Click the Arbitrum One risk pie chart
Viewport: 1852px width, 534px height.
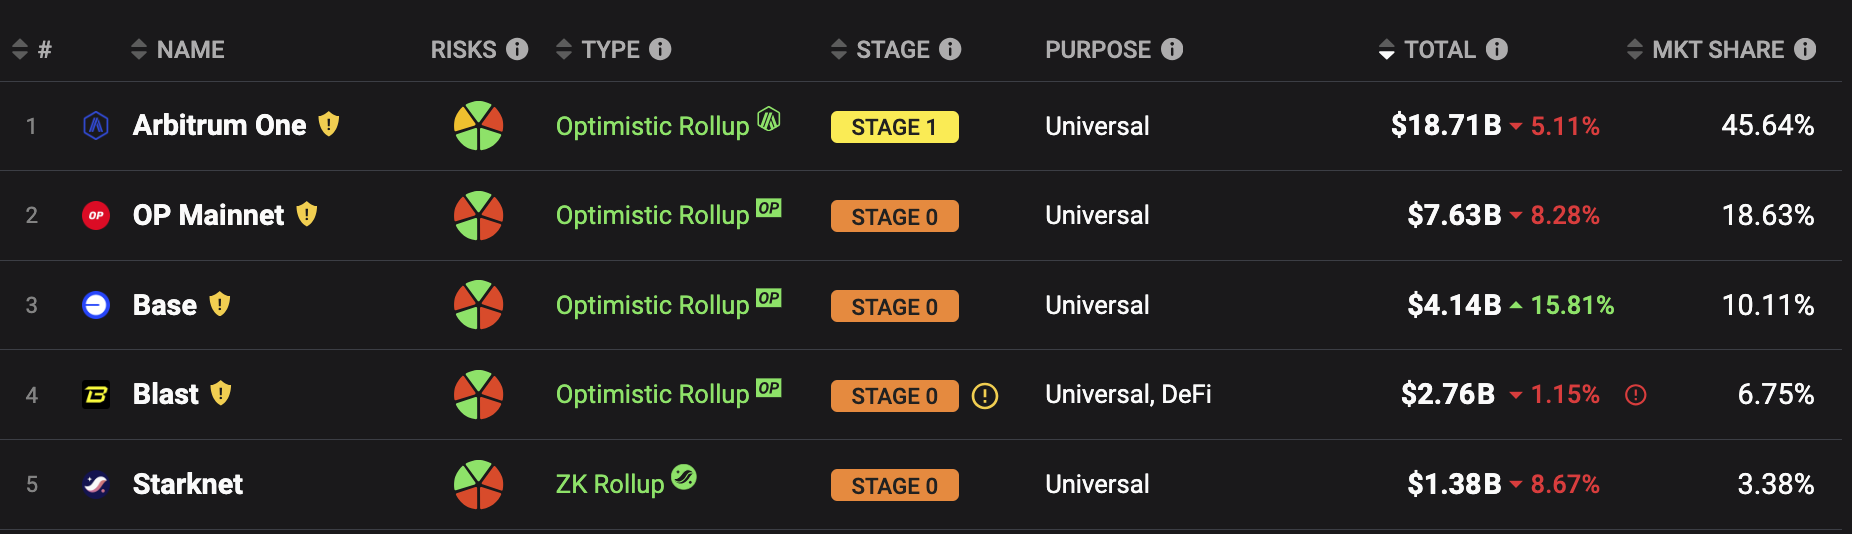(x=478, y=126)
